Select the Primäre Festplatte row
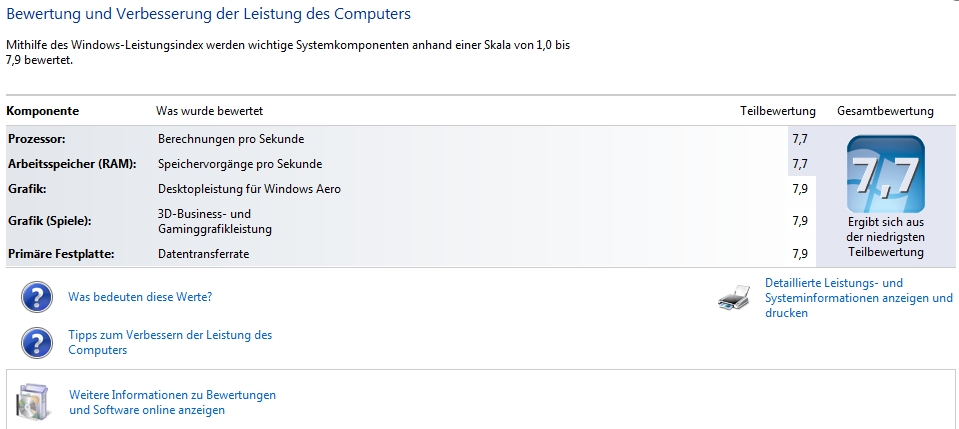 [x=411, y=253]
